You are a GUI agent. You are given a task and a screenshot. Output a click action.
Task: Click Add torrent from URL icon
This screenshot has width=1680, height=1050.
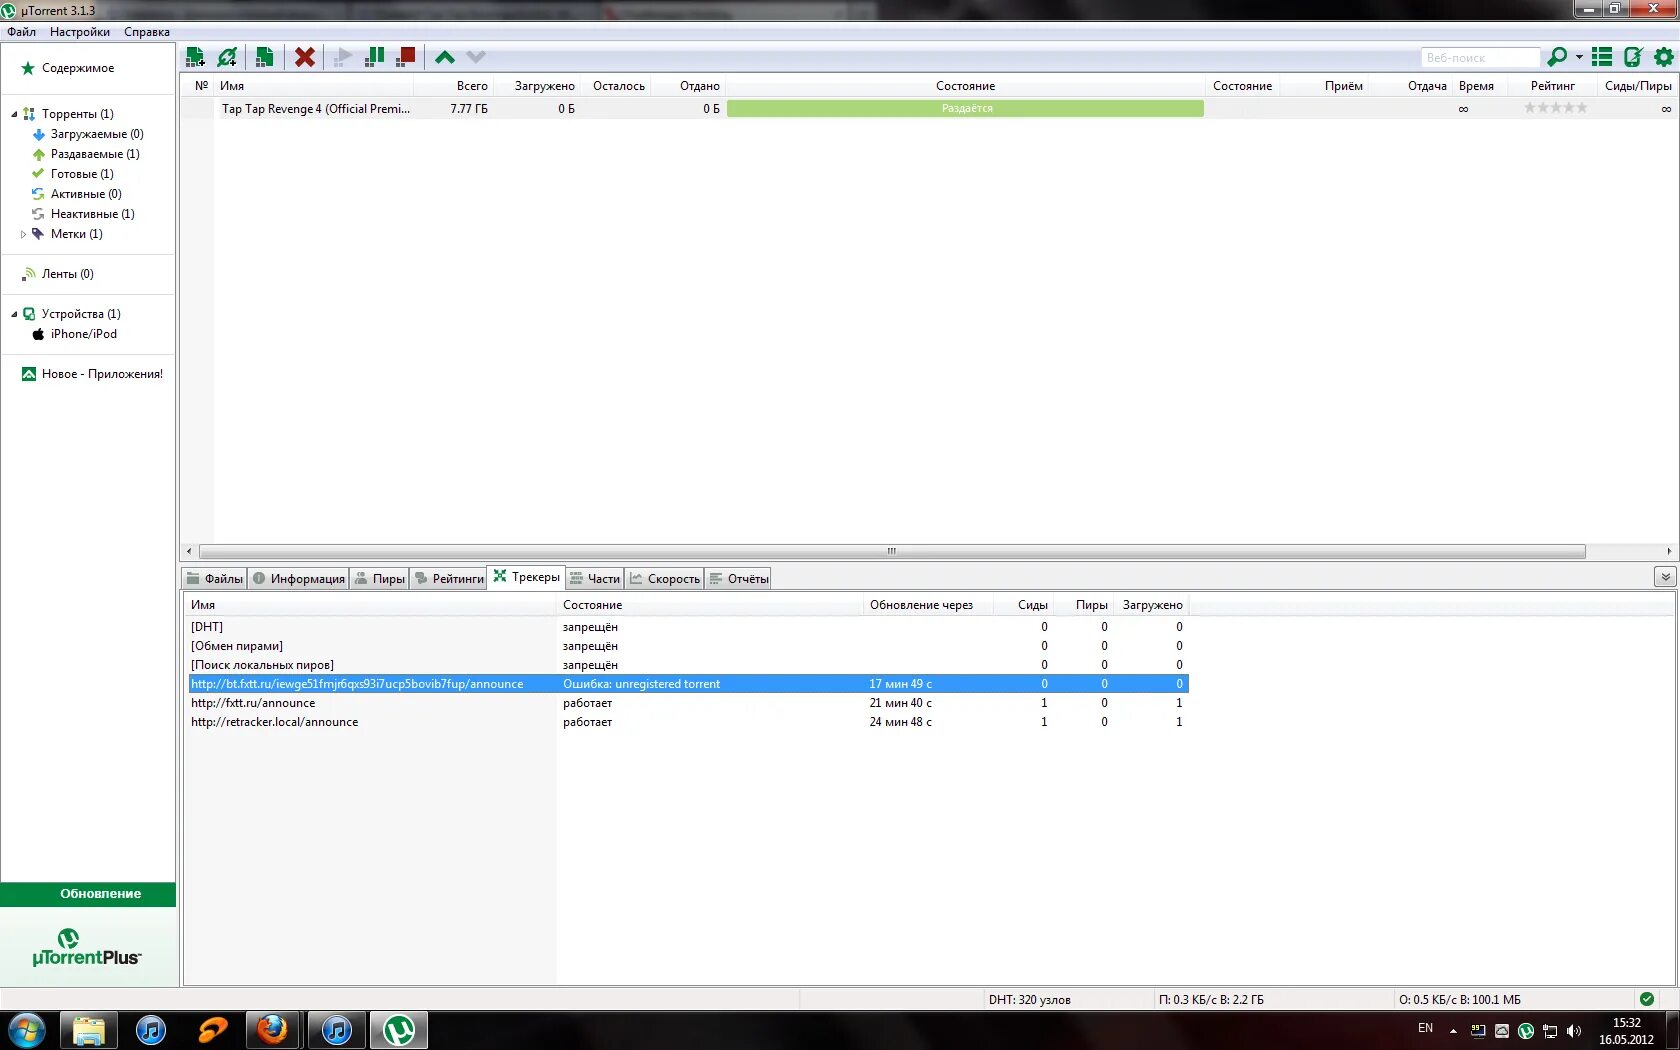pyautogui.click(x=228, y=57)
